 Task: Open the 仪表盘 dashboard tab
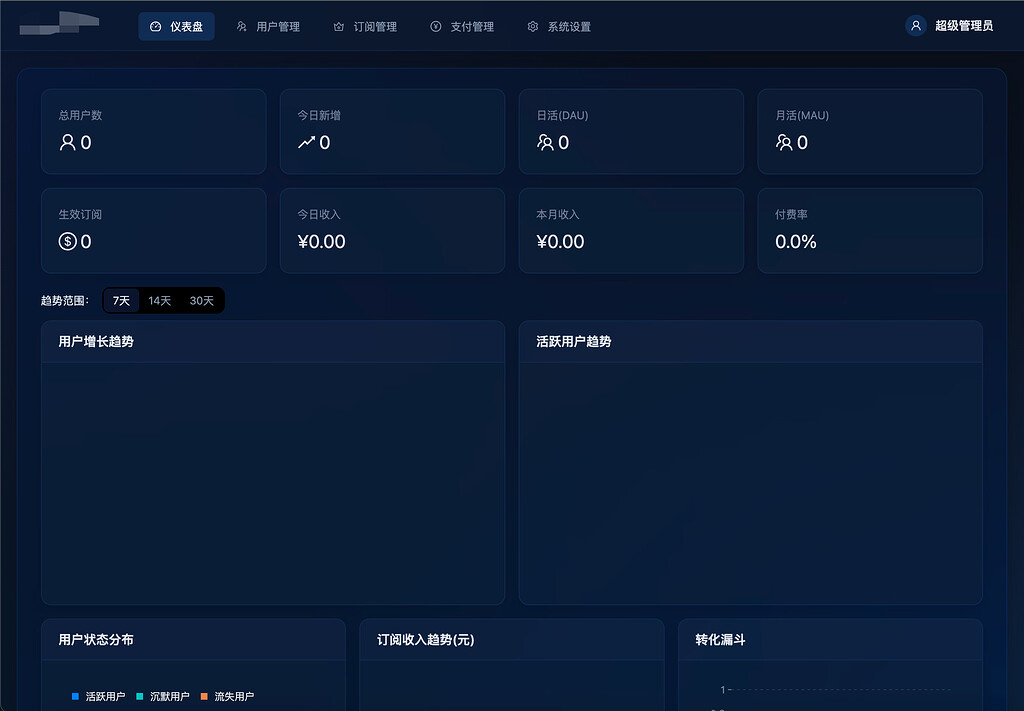pyautogui.click(x=176, y=27)
